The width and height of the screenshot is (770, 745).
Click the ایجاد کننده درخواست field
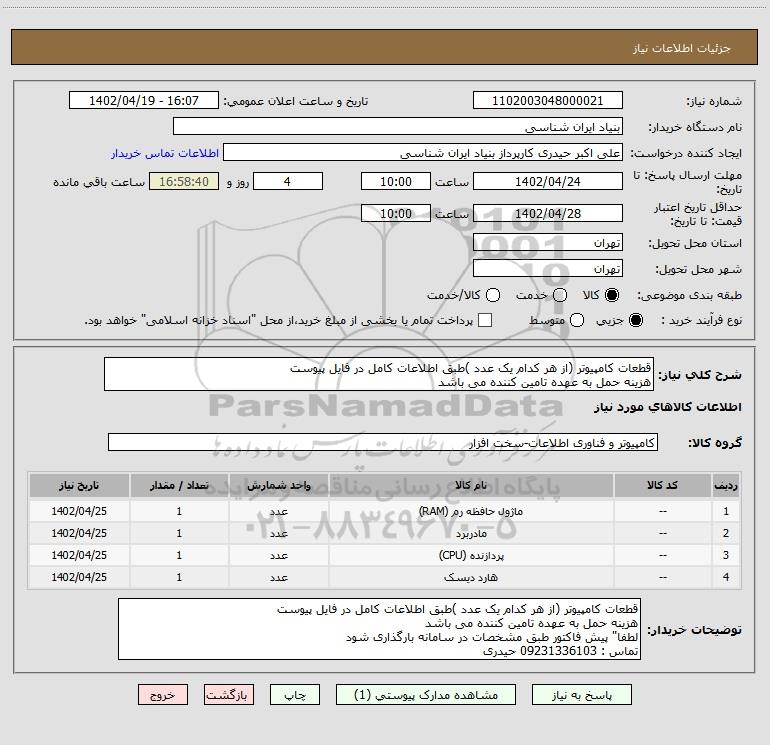point(423,153)
